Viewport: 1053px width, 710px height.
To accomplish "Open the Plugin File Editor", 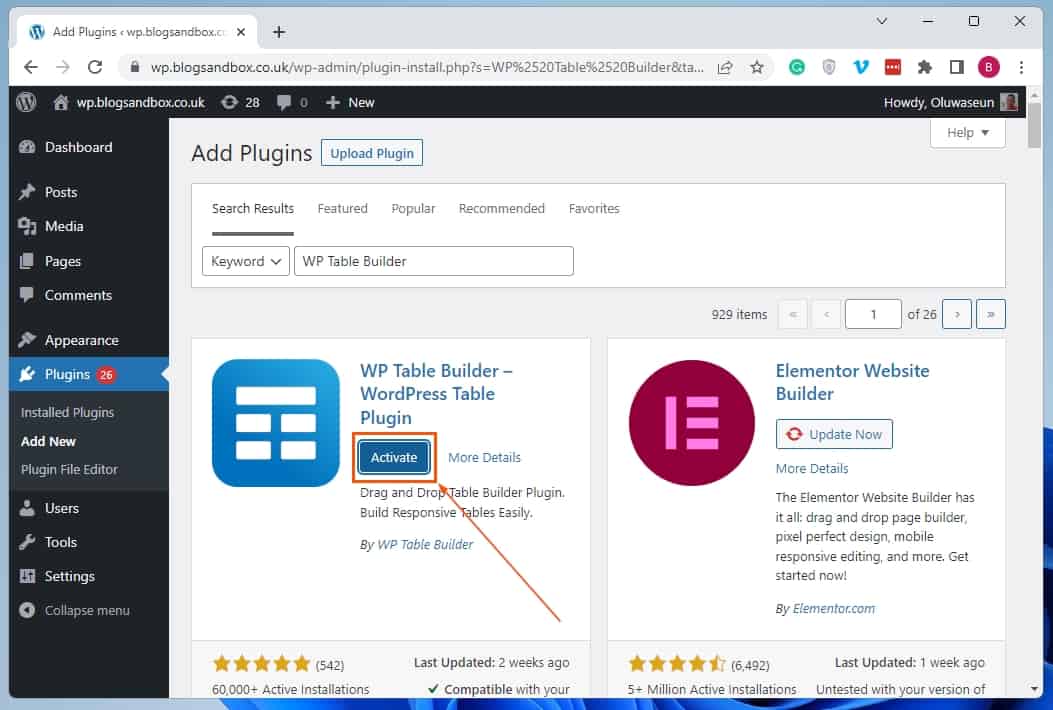I will [x=69, y=470].
